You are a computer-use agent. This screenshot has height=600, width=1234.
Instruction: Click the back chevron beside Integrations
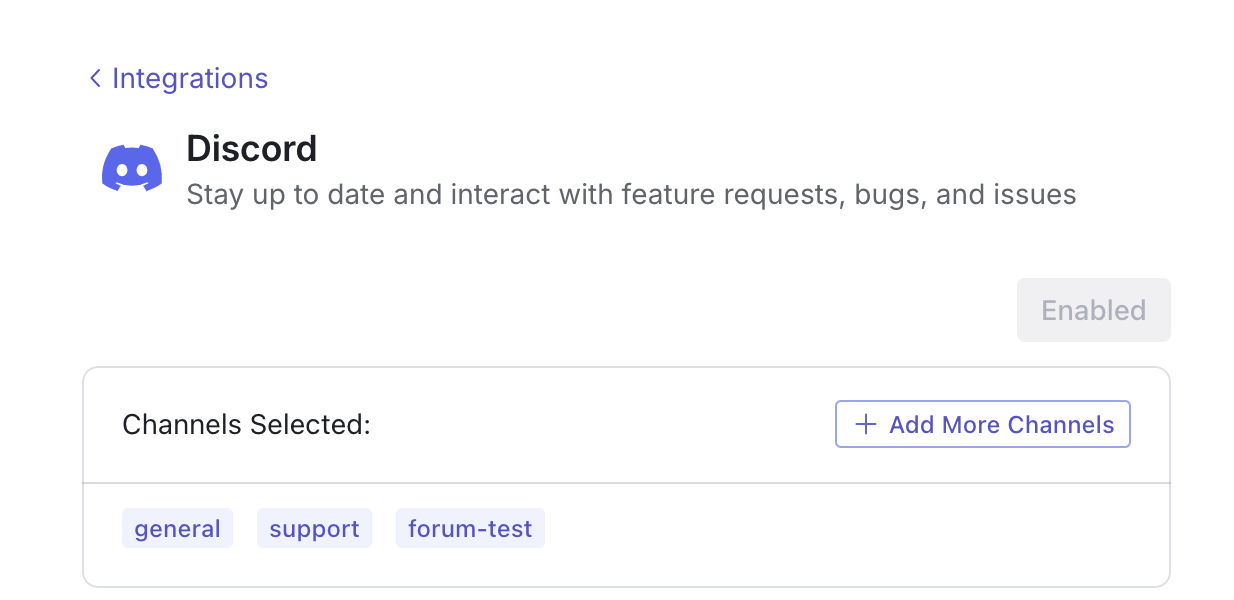click(95, 78)
